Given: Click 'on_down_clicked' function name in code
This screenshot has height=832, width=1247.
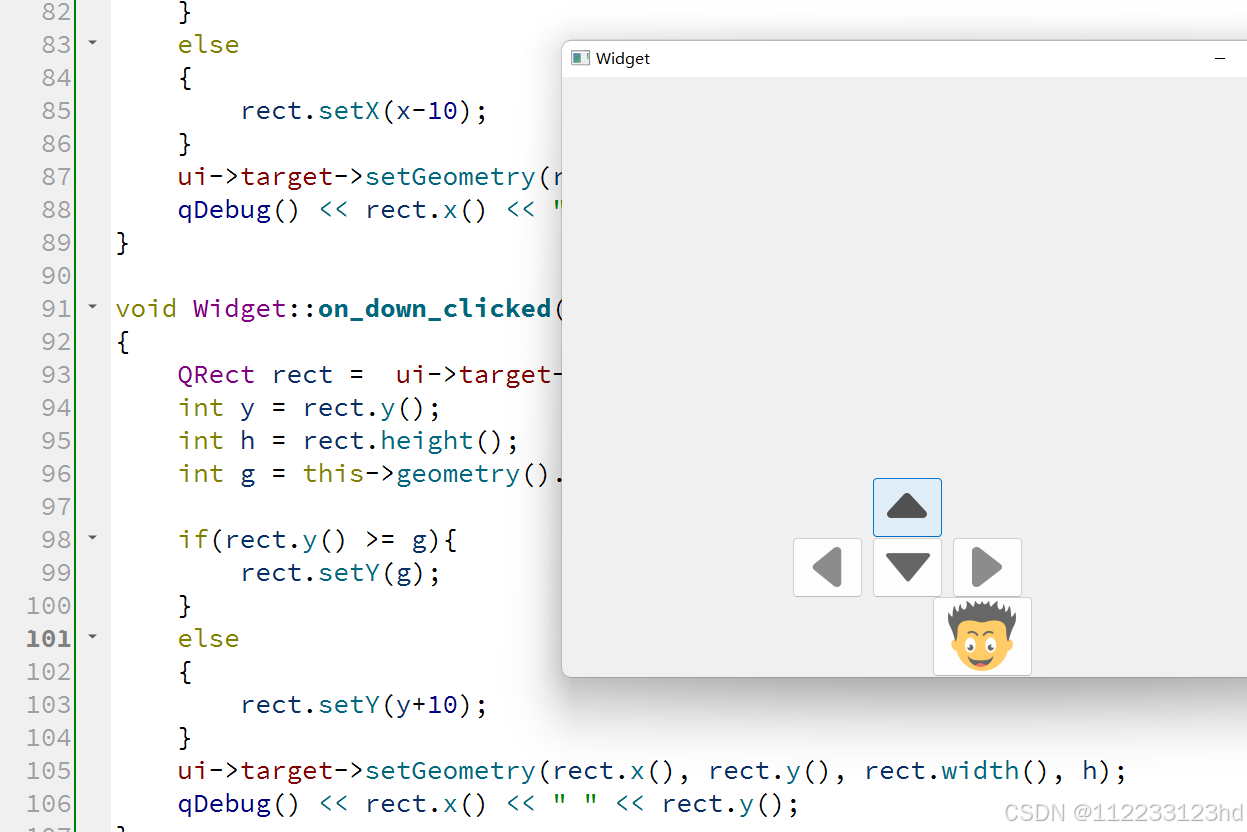Looking at the screenshot, I should click(x=435, y=308).
